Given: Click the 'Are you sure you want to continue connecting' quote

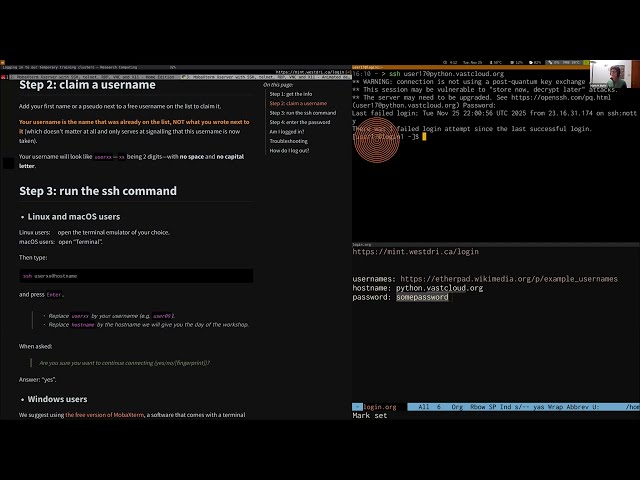Looking at the screenshot, I should pos(124,363).
